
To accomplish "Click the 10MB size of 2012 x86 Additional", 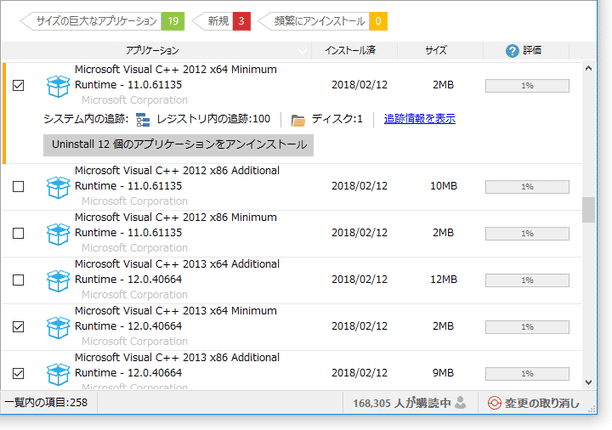I will (443, 186).
